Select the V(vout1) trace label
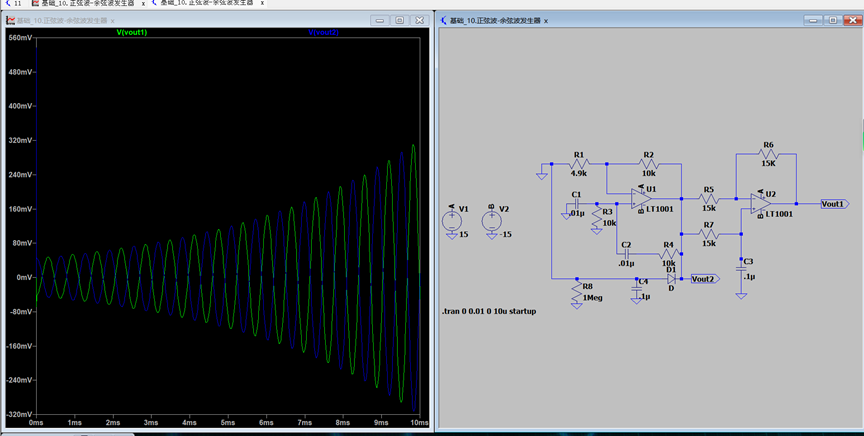The image size is (864, 436). [132, 33]
